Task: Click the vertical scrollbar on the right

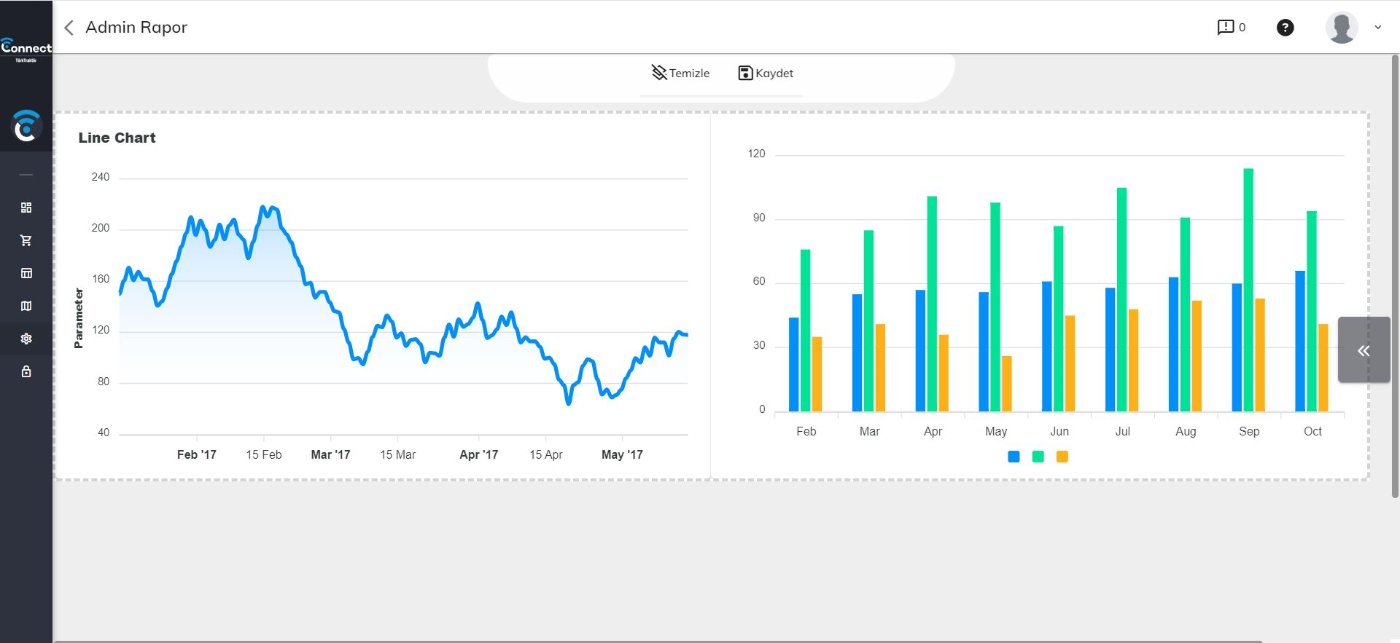Action: (1395, 270)
